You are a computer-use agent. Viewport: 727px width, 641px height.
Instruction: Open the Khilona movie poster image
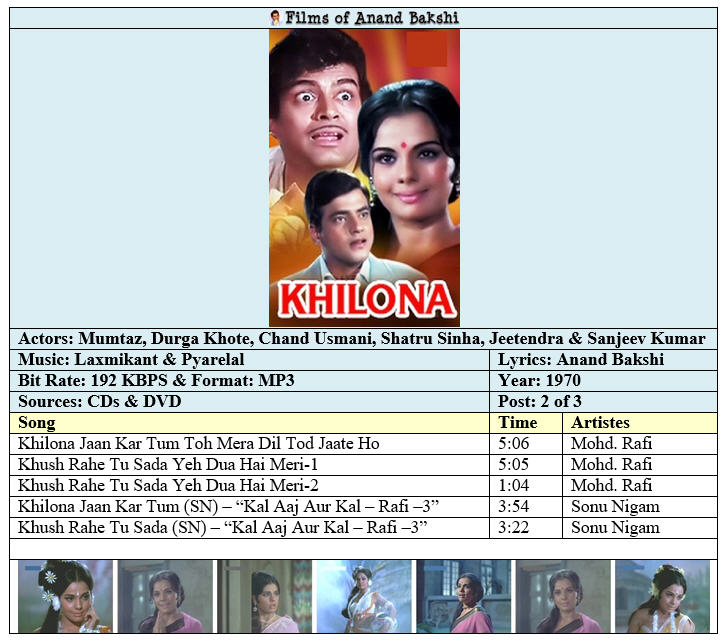pos(364,178)
